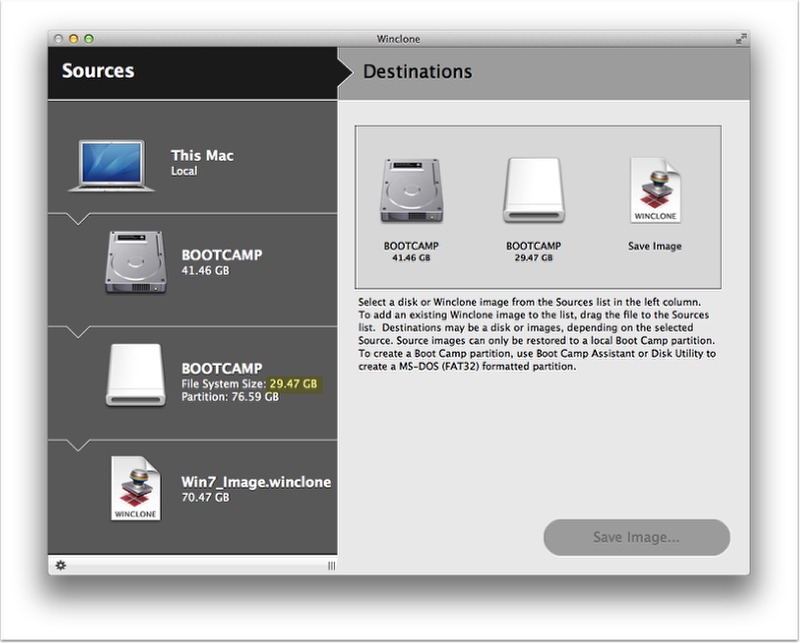800x643 pixels.
Task: Click the Destinations header
Action: pyautogui.click(x=417, y=71)
